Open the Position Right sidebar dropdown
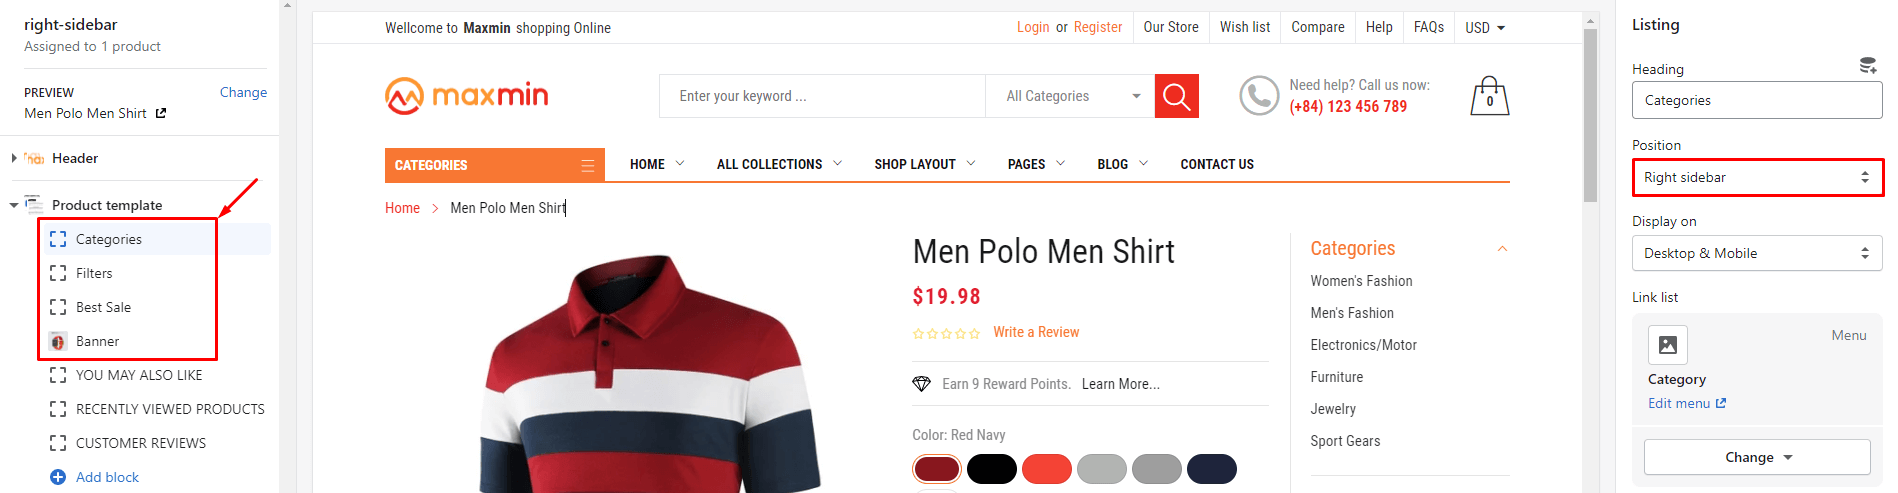This screenshot has width=1898, height=493. [x=1757, y=177]
